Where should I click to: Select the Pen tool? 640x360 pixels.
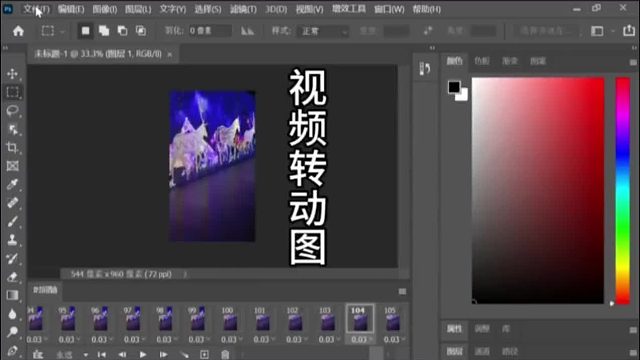point(12,351)
